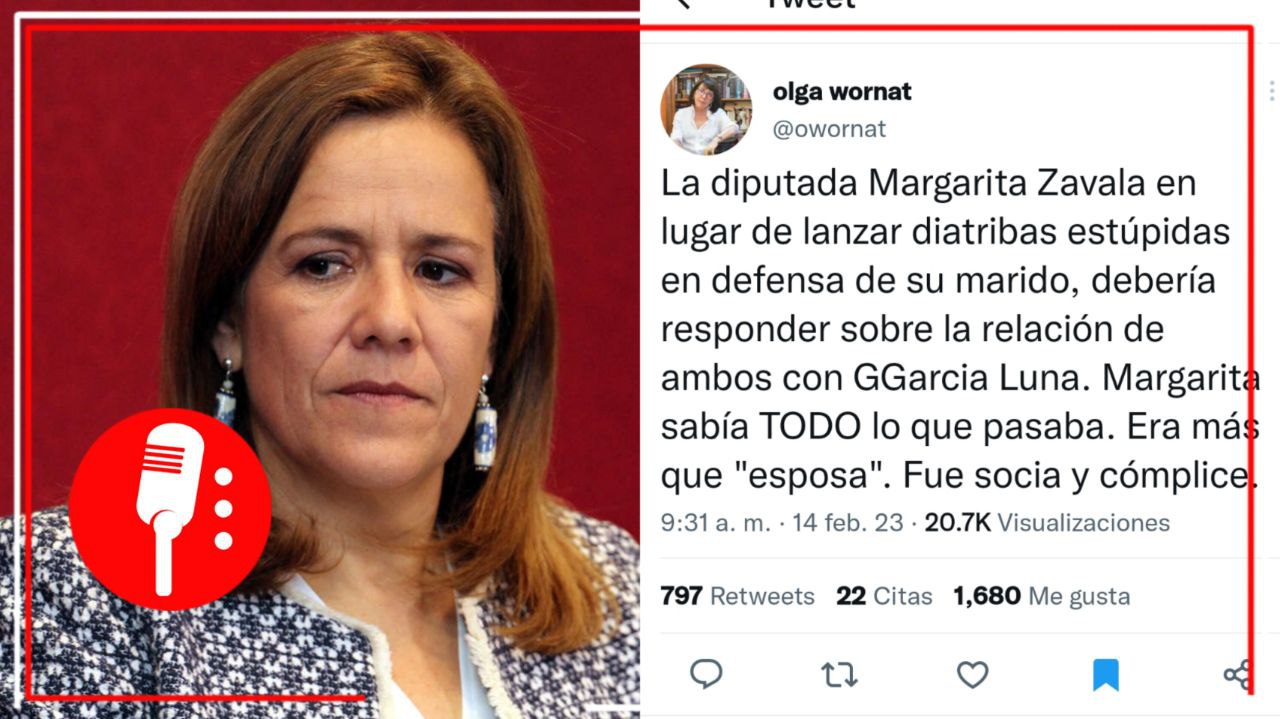Image resolution: width=1280 pixels, height=719 pixels.
Task: Open the 20.7K Visualizaciones stats
Action: point(1047,522)
